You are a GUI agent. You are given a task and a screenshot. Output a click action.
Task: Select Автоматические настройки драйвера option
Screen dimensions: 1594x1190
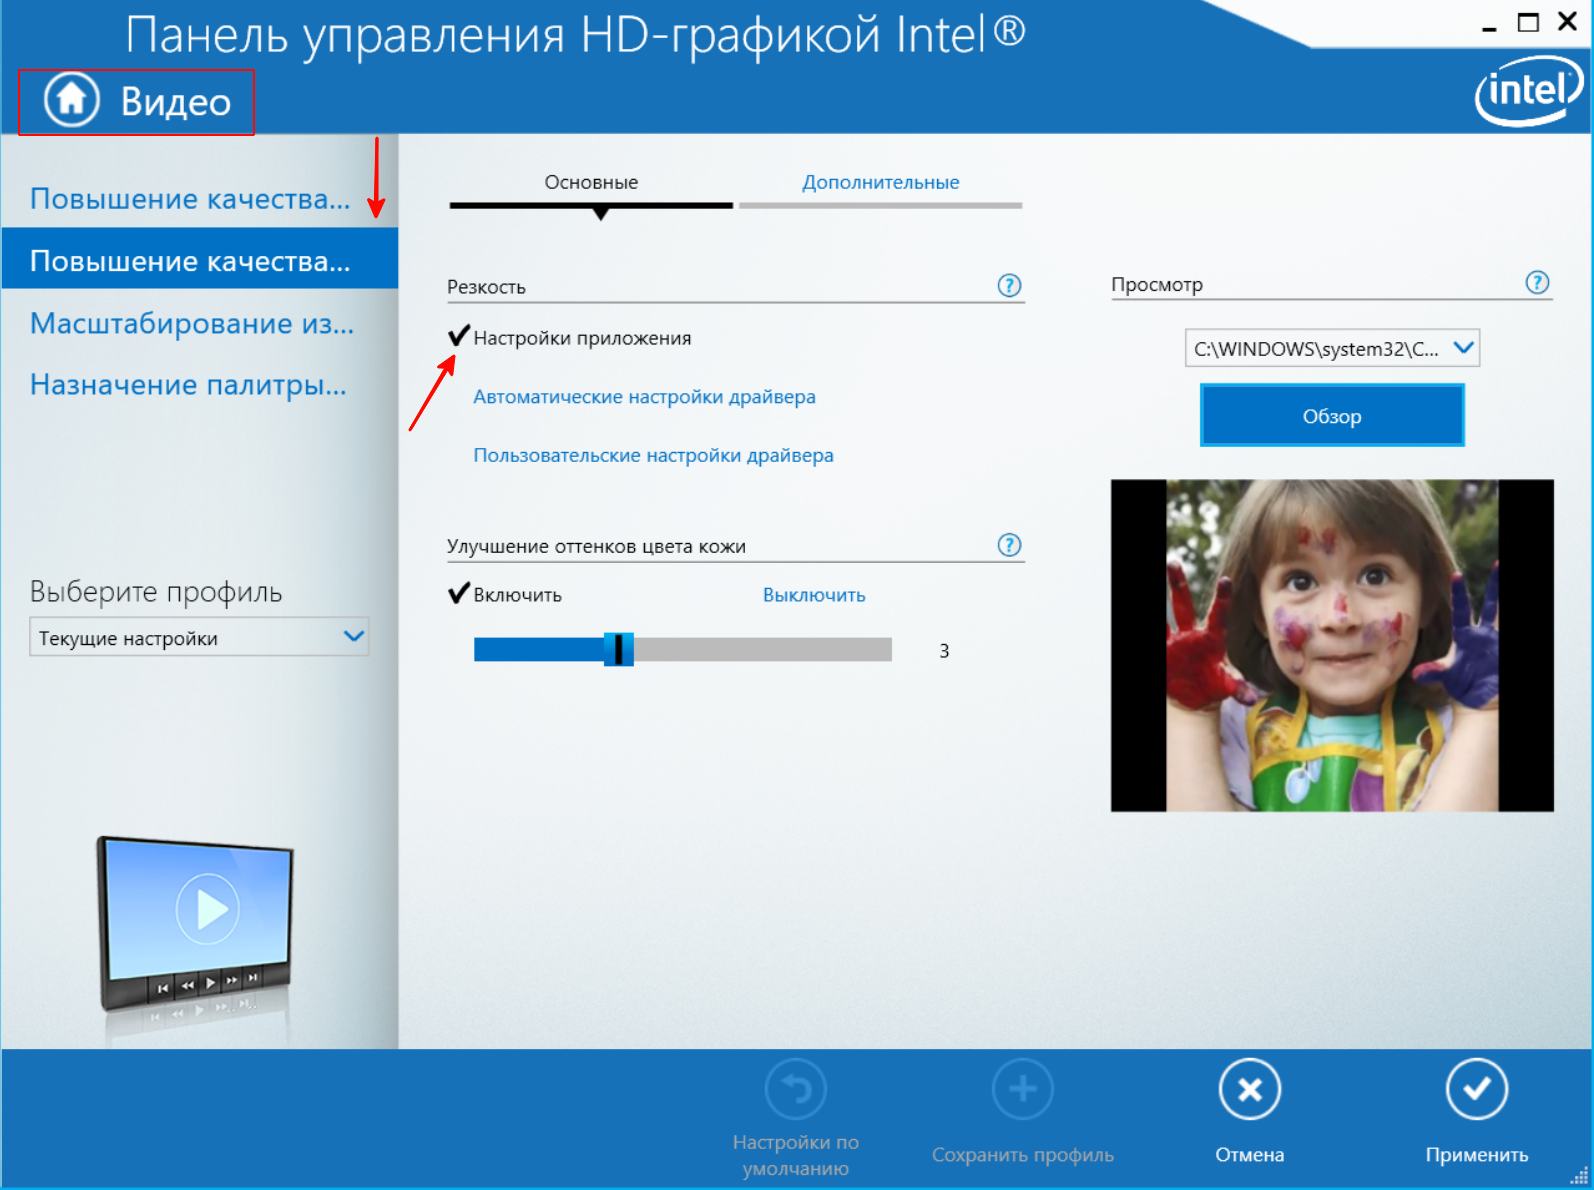[644, 397]
